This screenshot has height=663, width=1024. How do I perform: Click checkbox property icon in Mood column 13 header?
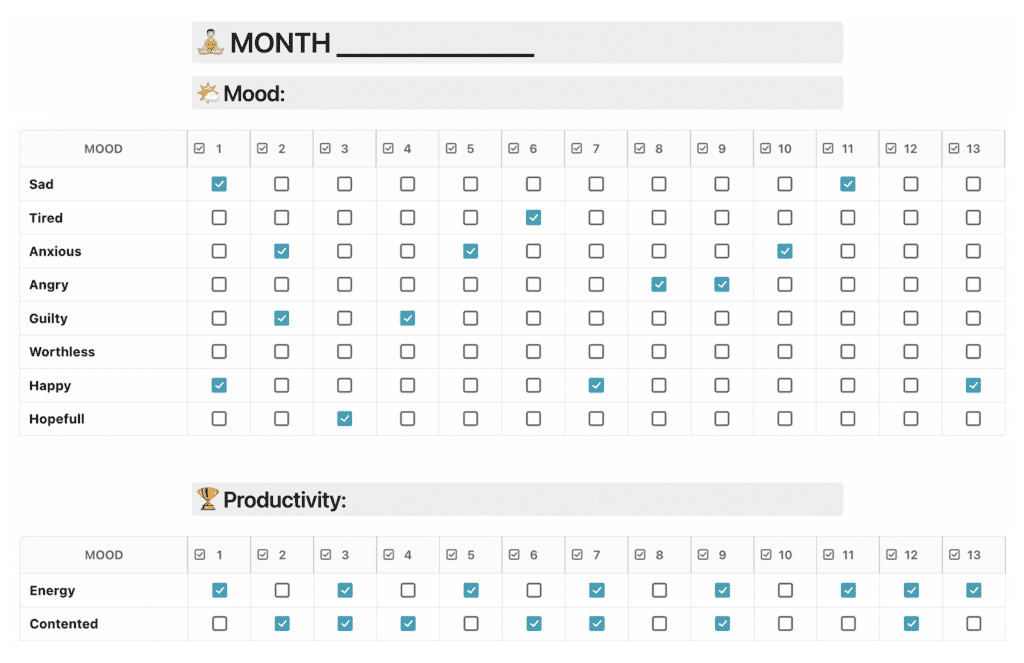click(x=954, y=148)
